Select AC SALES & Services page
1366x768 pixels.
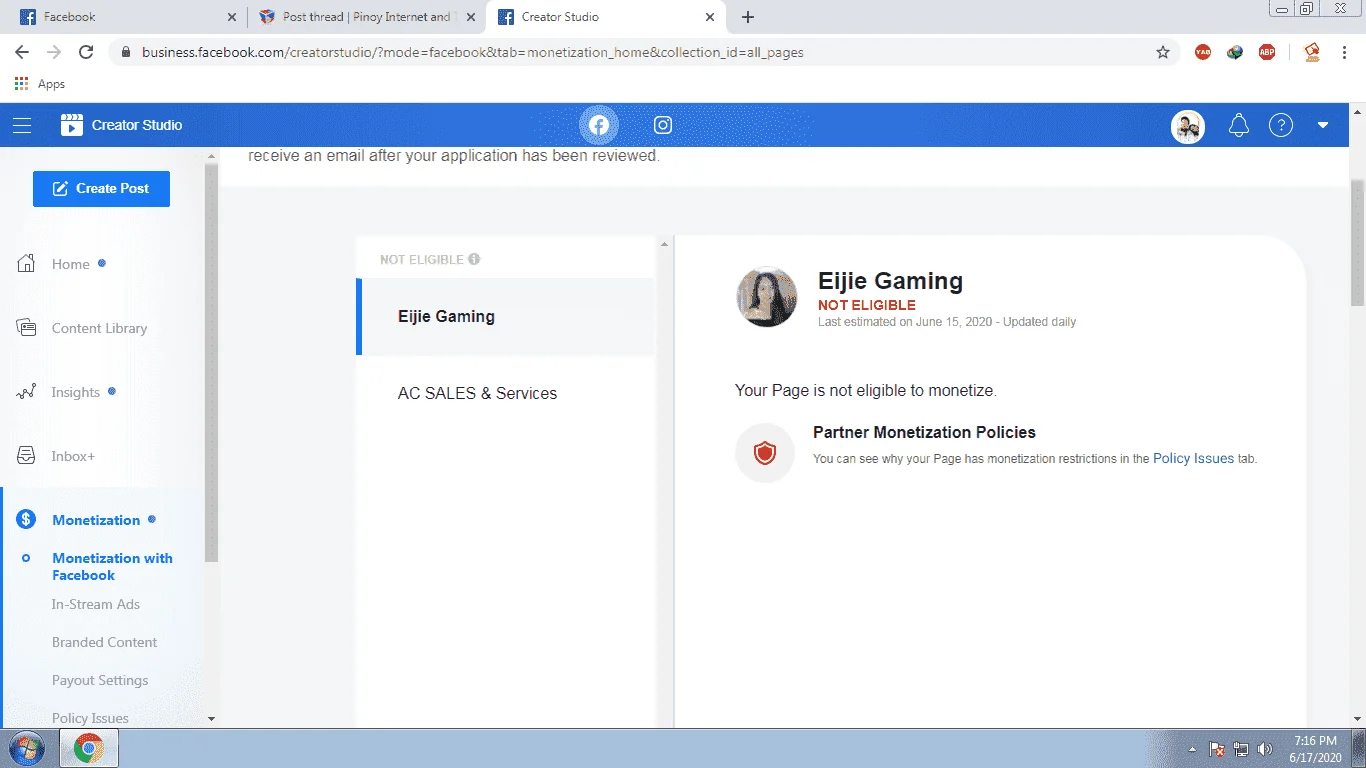[506, 393]
